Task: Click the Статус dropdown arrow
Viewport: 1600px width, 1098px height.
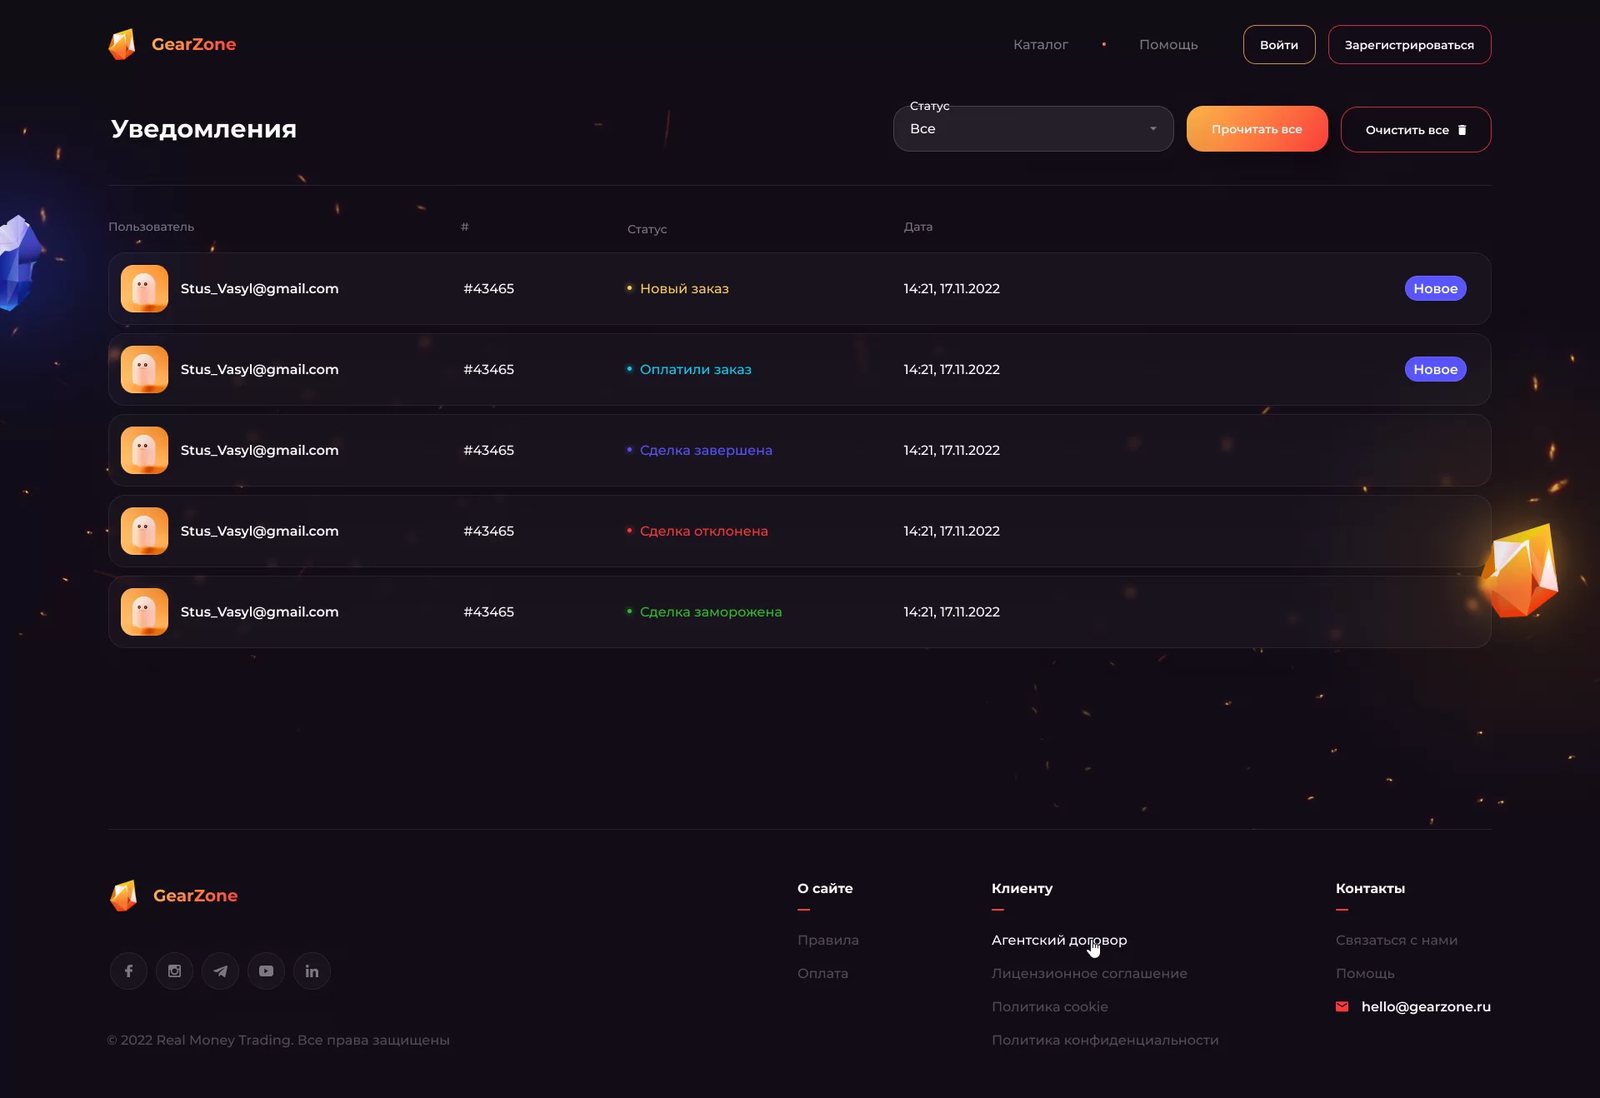Action: [1153, 129]
